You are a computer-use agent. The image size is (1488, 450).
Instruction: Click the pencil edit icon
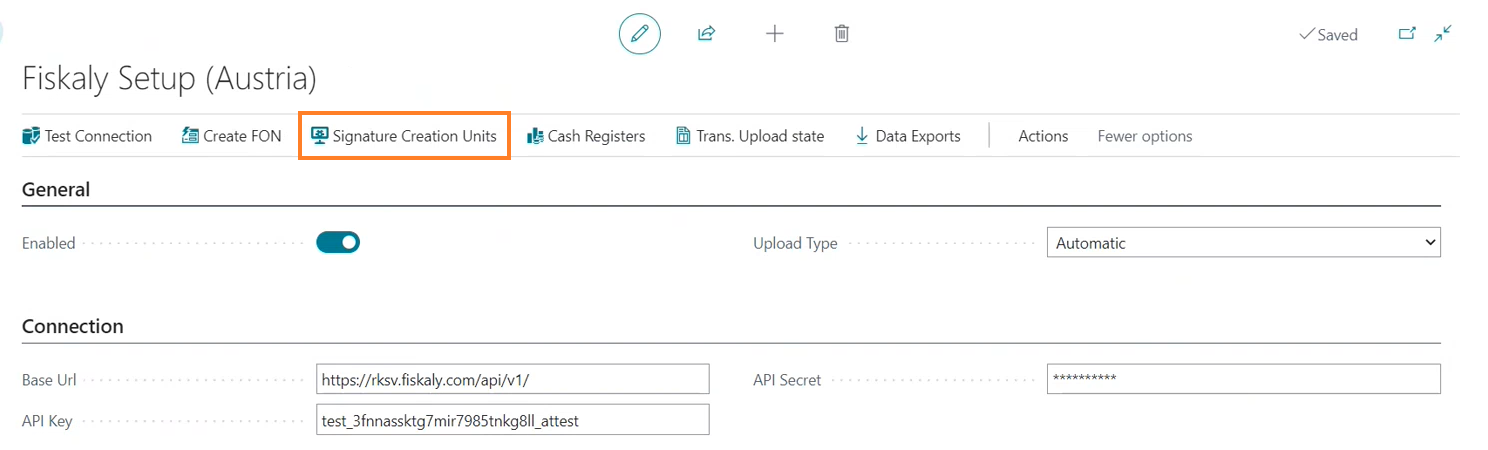(x=640, y=34)
